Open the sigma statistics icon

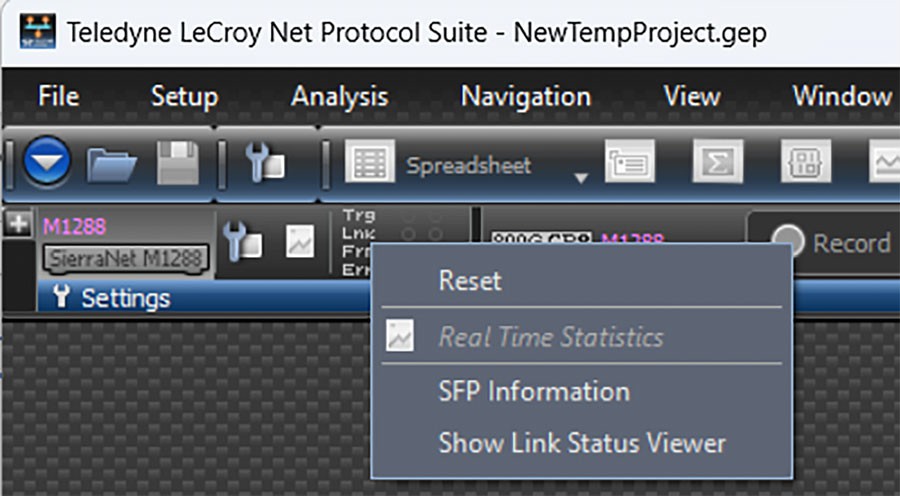point(717,161)
